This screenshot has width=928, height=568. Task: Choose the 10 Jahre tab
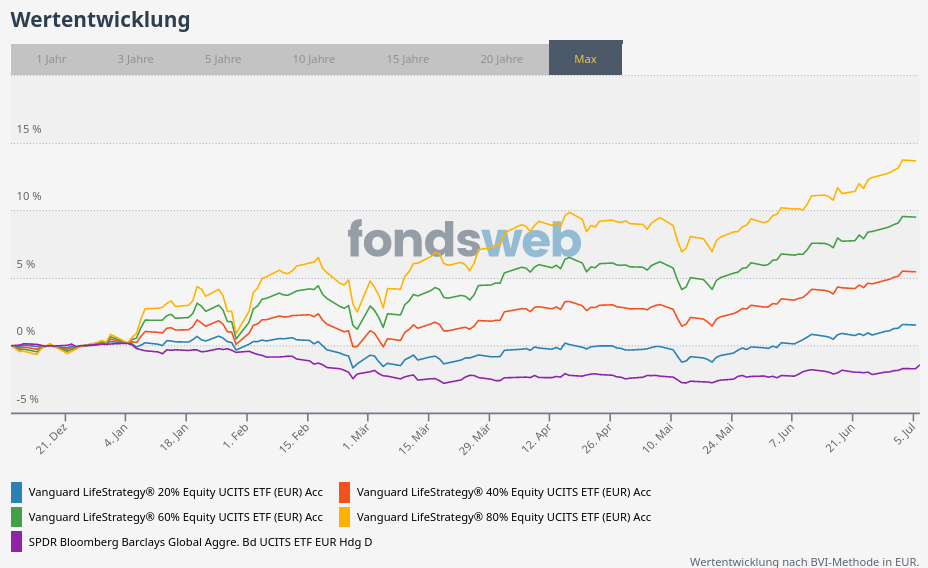coord(314,59)
